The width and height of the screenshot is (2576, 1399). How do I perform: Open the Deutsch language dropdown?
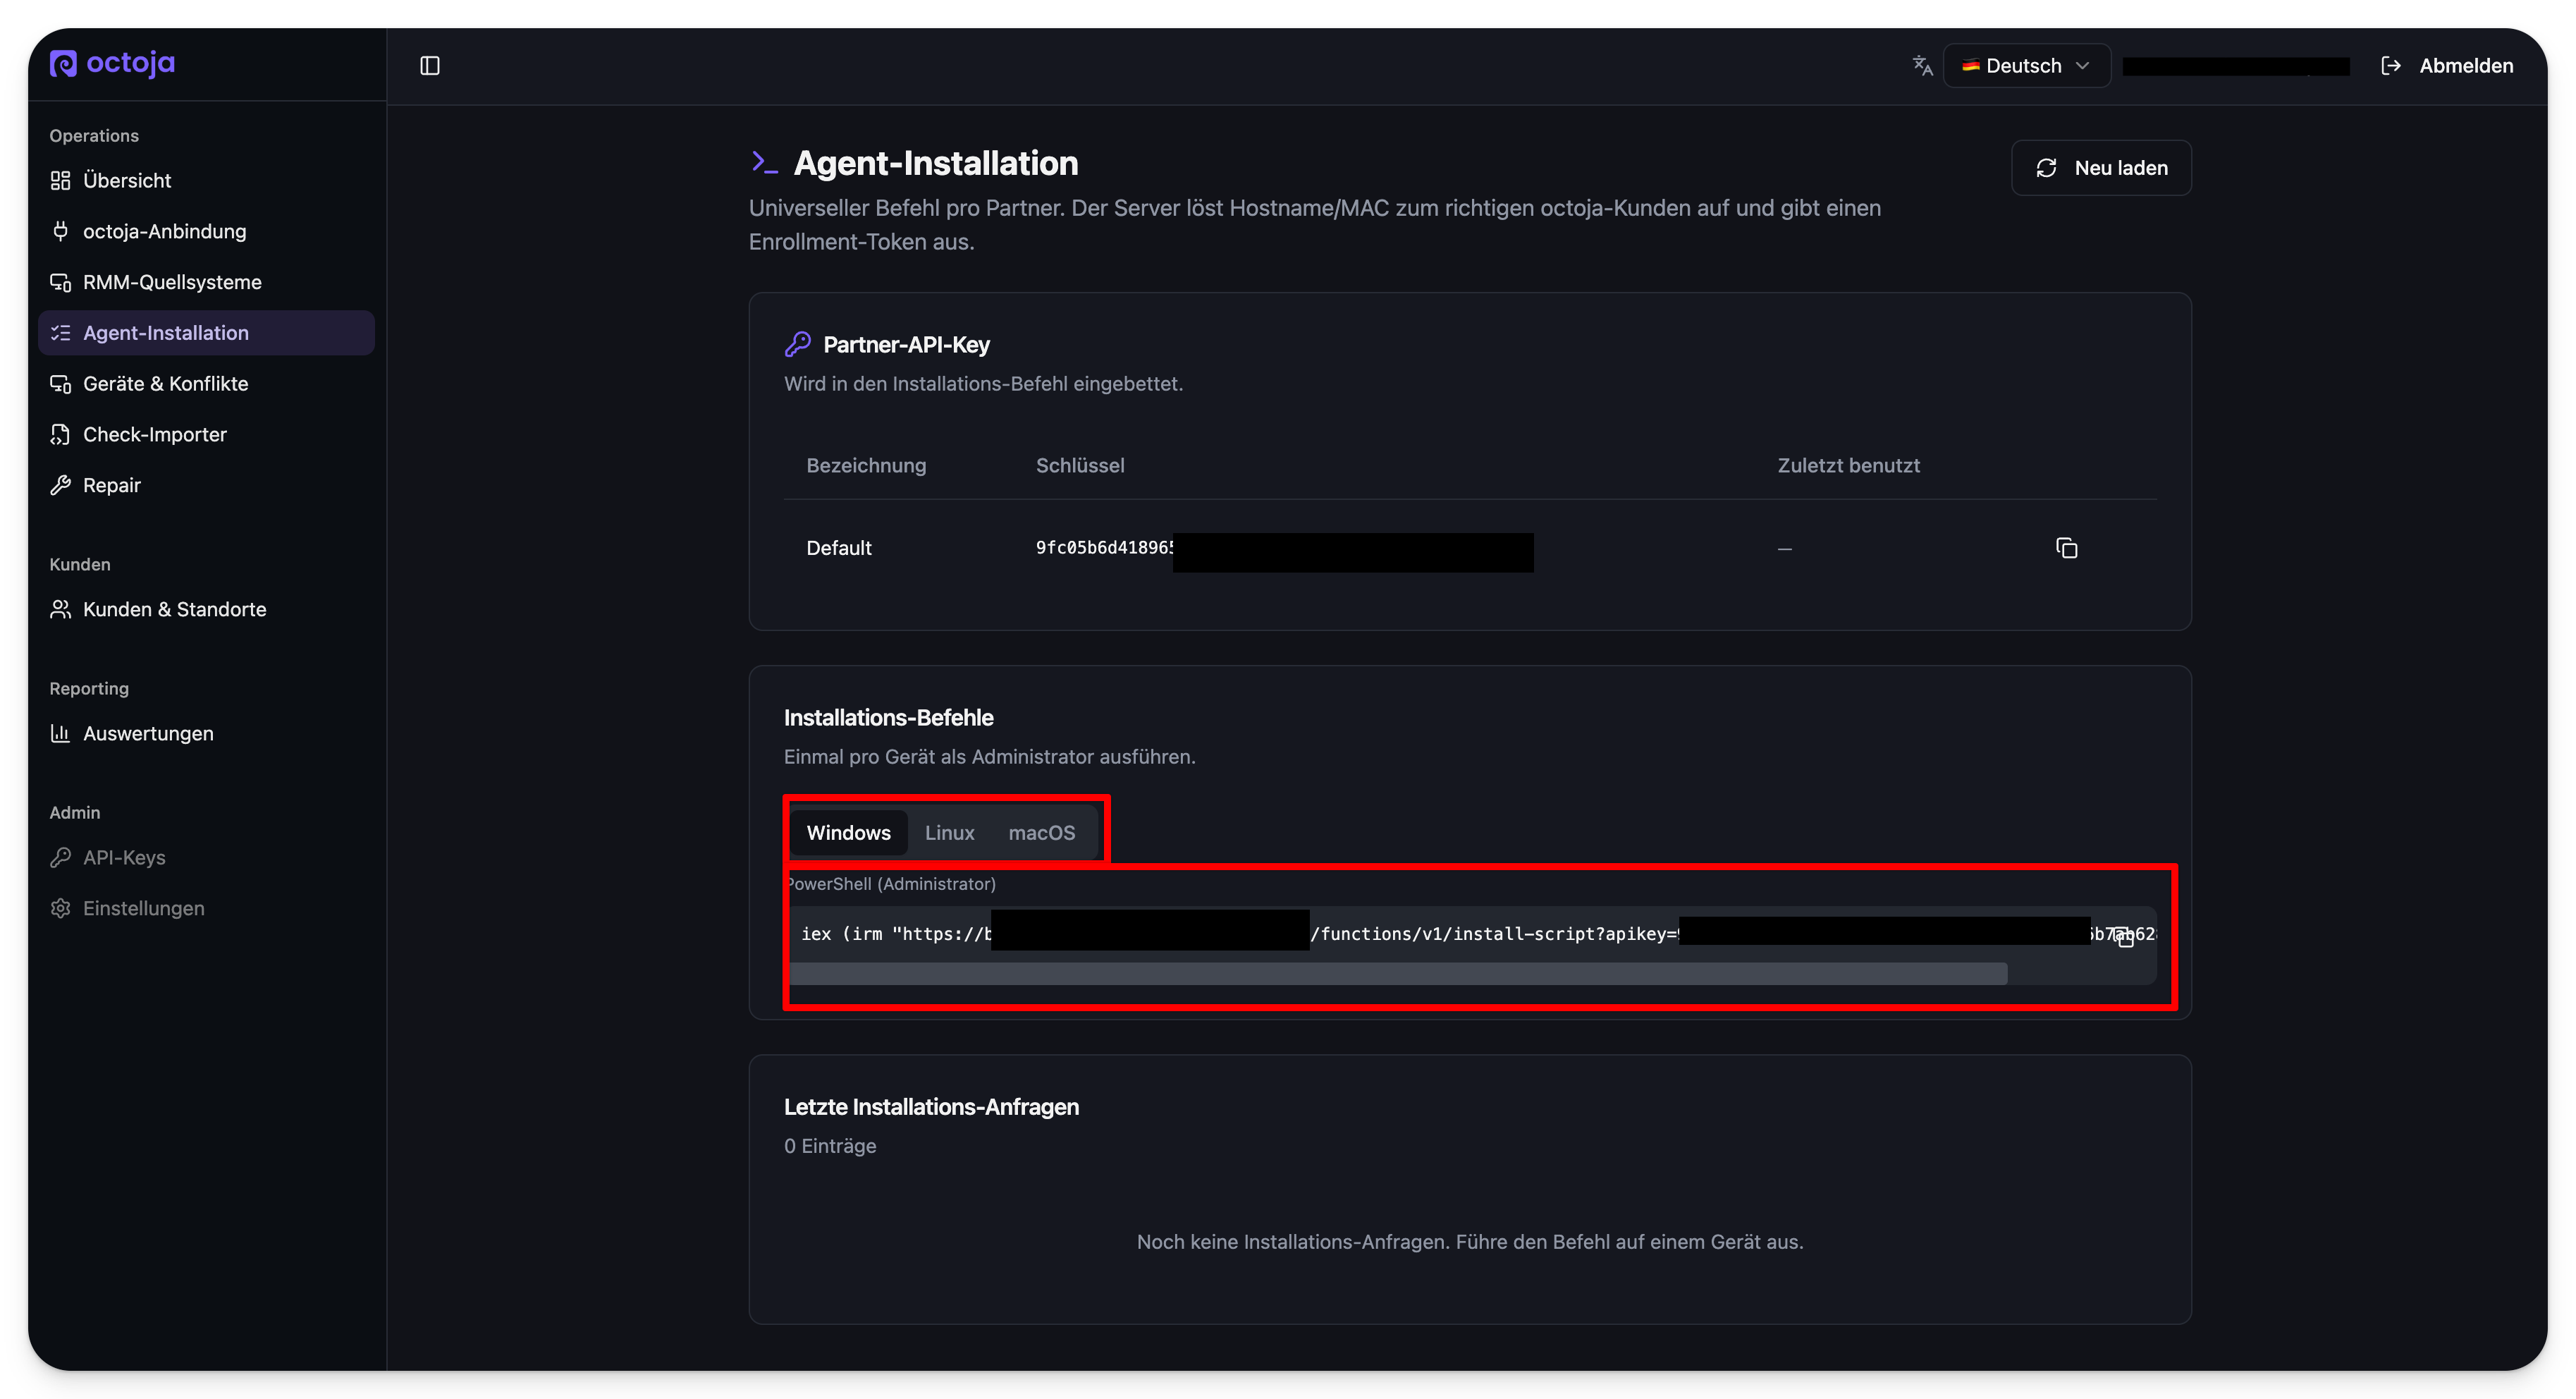[2026, 66]
